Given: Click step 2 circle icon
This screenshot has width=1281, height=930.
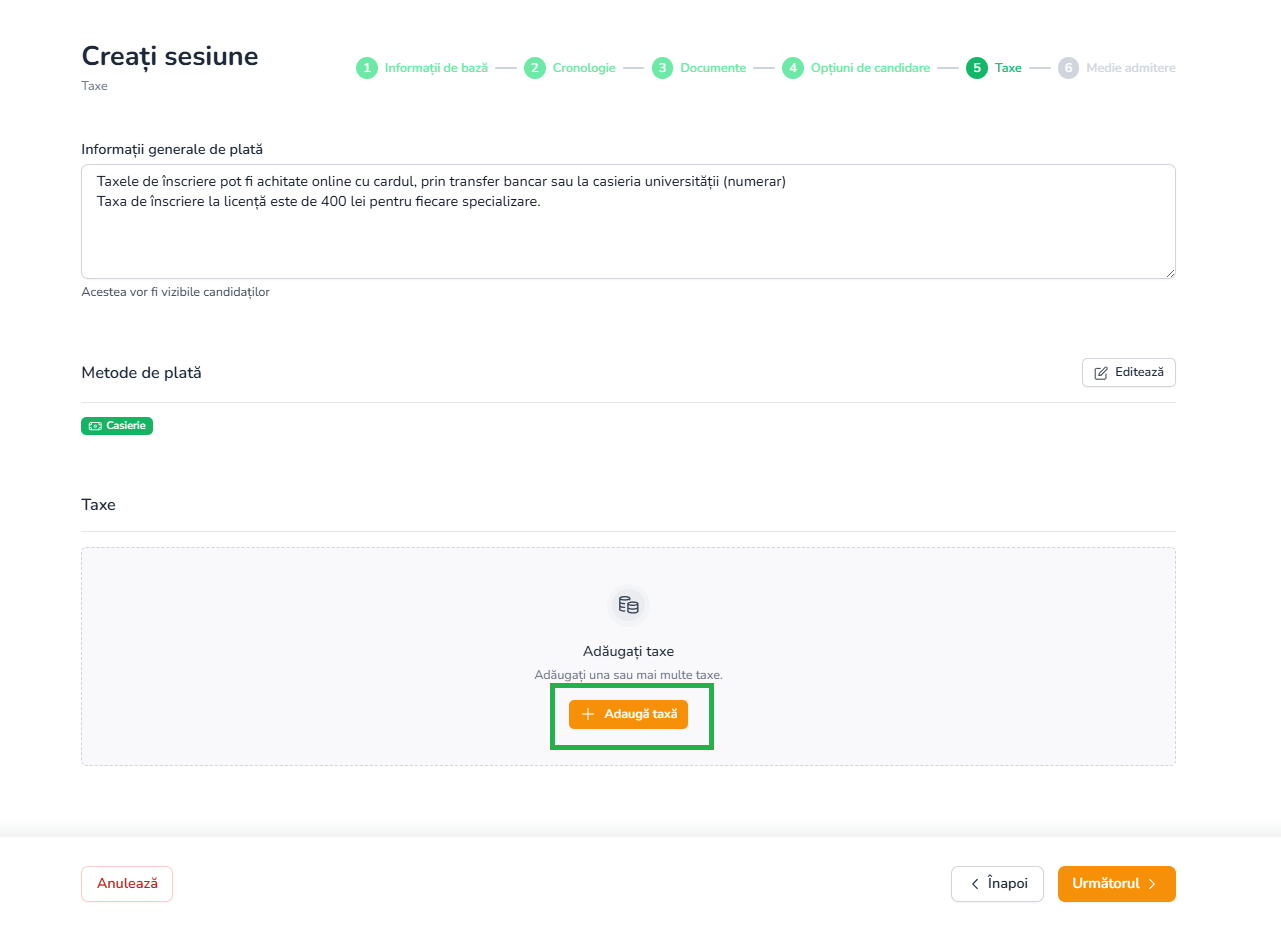Looking at the screenshot, I should point(535,68).
